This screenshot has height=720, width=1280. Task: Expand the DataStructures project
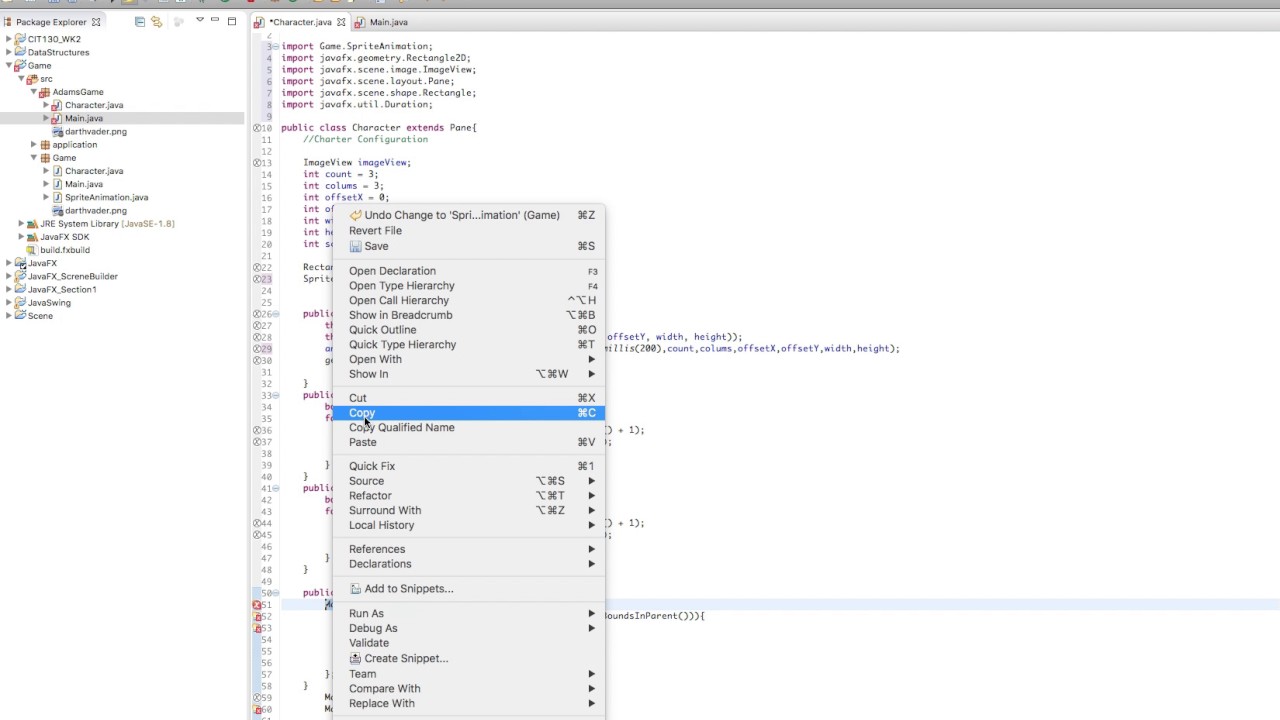(x=9, y=52)
